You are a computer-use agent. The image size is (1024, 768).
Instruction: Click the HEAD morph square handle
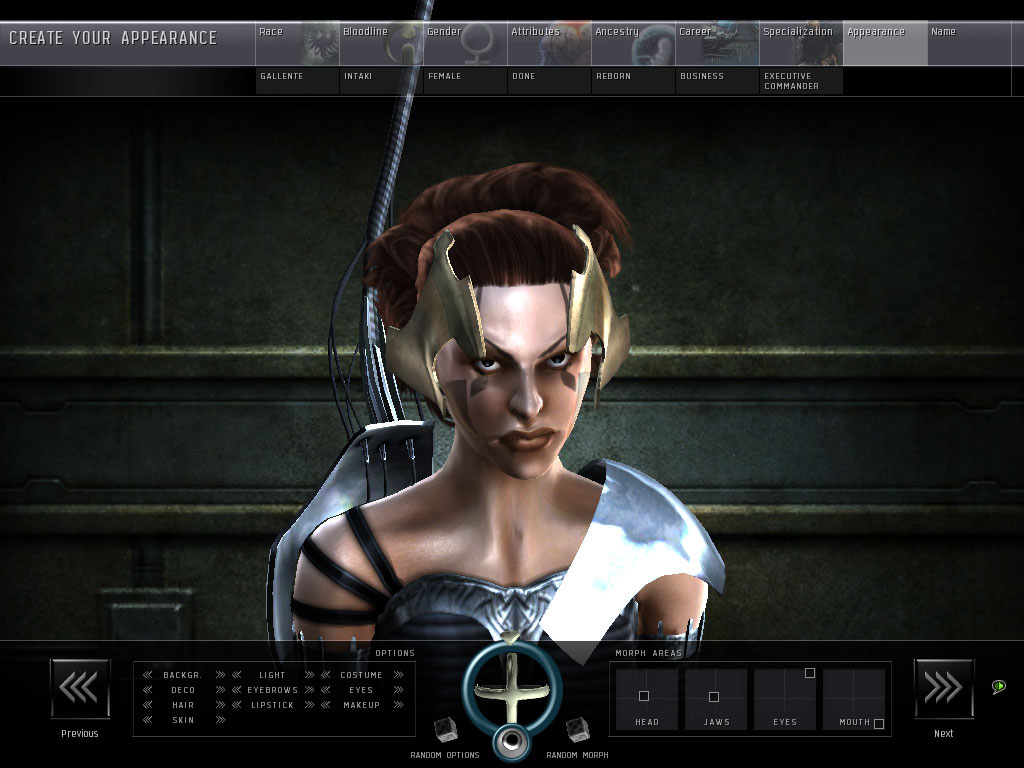point(644,696)
